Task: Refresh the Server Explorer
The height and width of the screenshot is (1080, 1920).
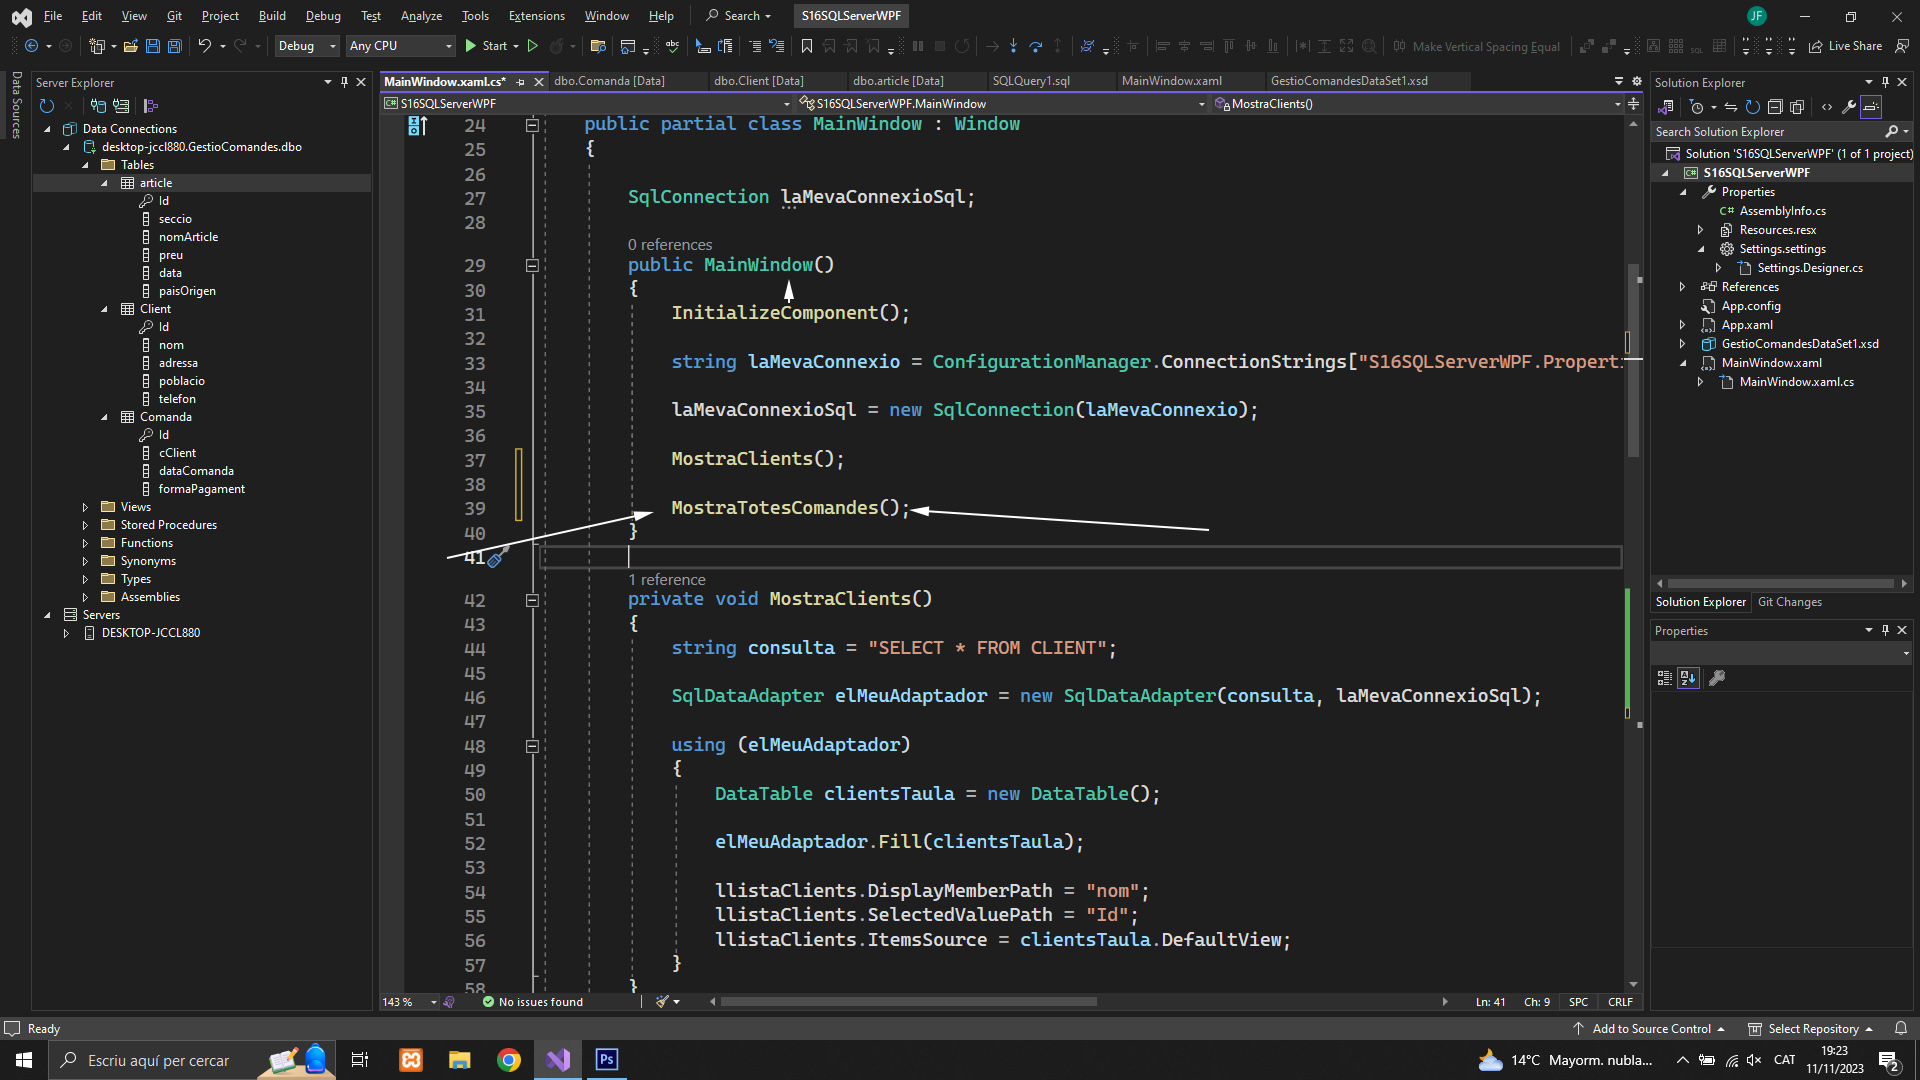Action: click(x=46, y=106)
